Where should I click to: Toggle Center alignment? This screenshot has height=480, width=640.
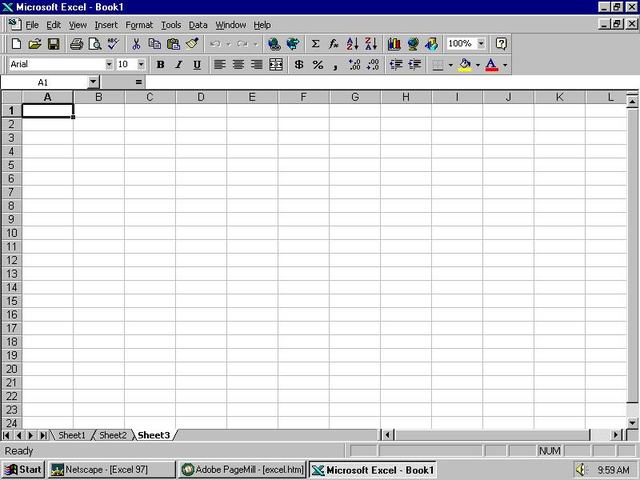click(x=238, y=64)
